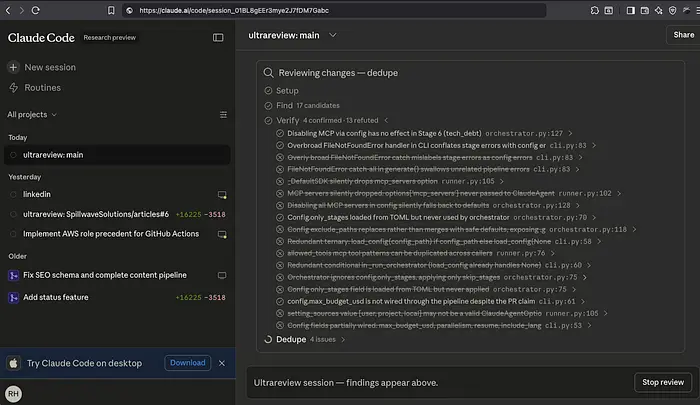Open the RH user avatar
Viewport: 700px width, 405px height.
(13, 393)
